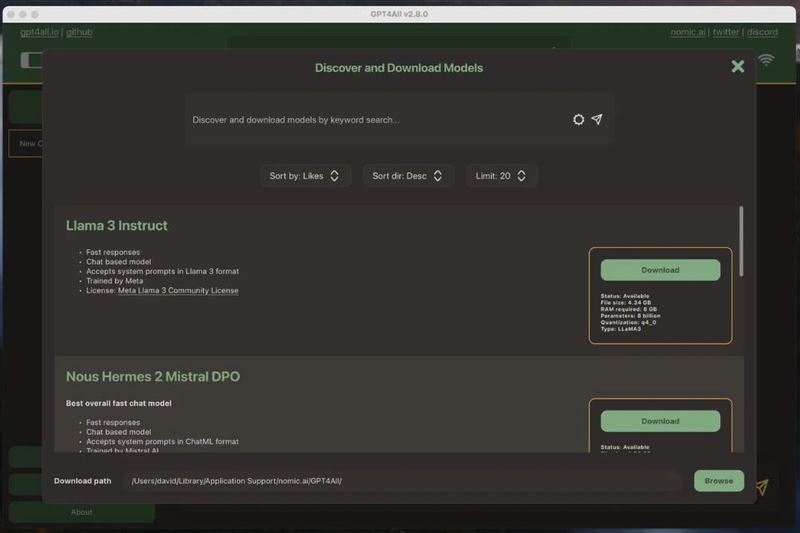Click the wifi network icon in main window
Image resolution: width=800 pixels, height=533 pixels.
(766, 60)
